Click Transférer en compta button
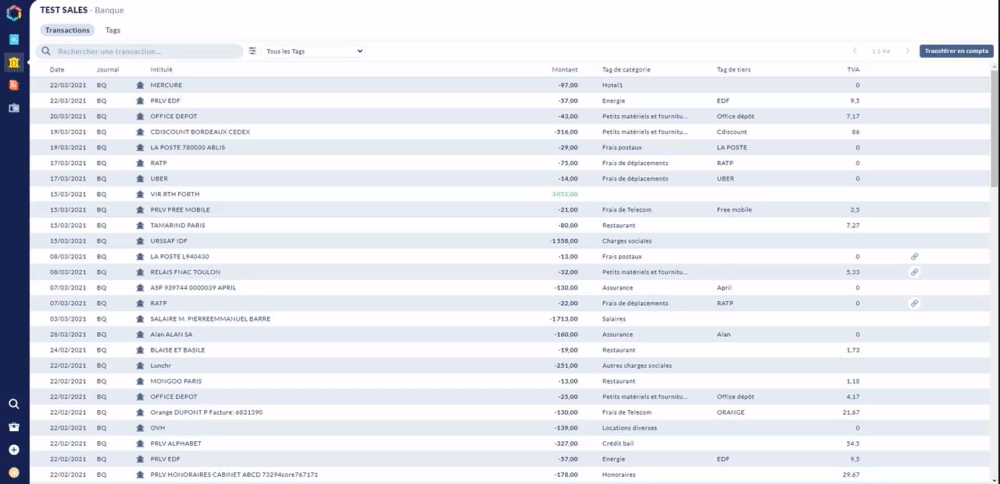 (x=956, y=51)
